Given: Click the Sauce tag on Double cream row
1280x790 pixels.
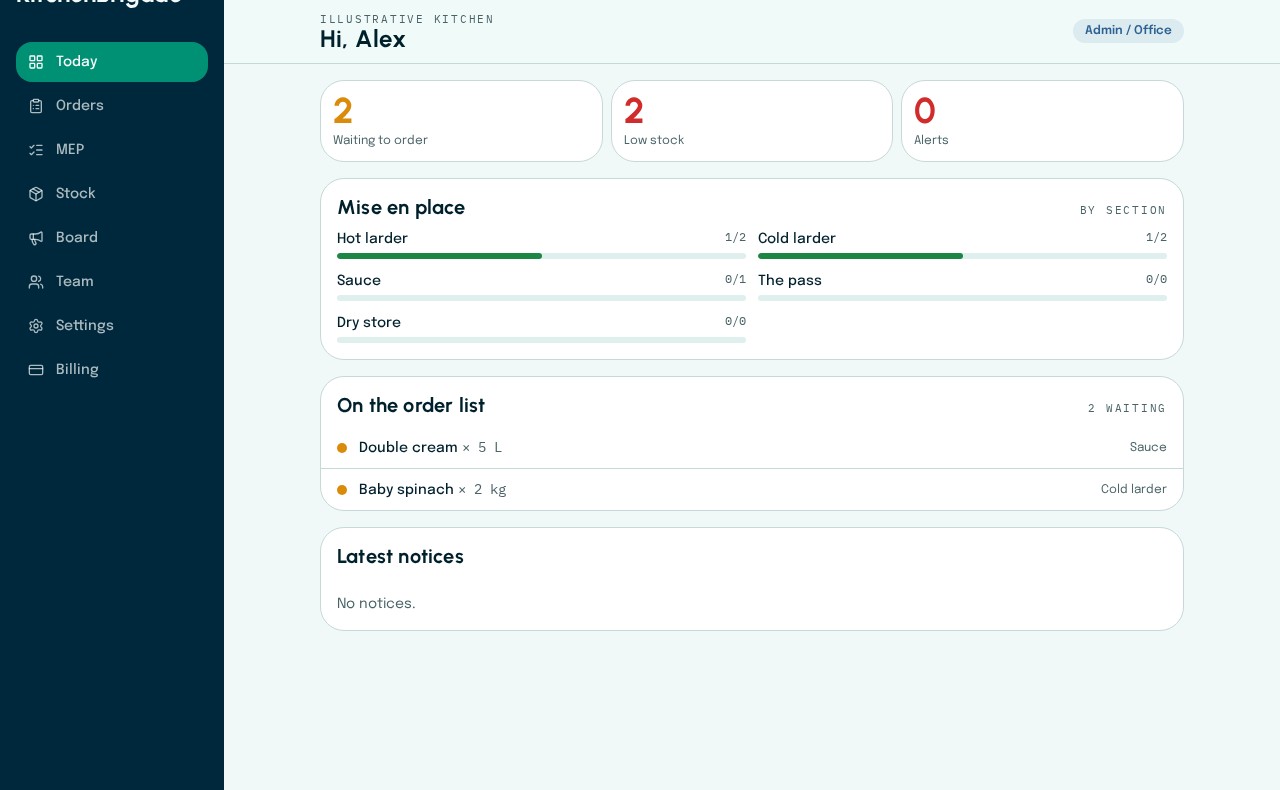Looking at the screenshot, I should pyautogui.click(x=1148, y=448).
